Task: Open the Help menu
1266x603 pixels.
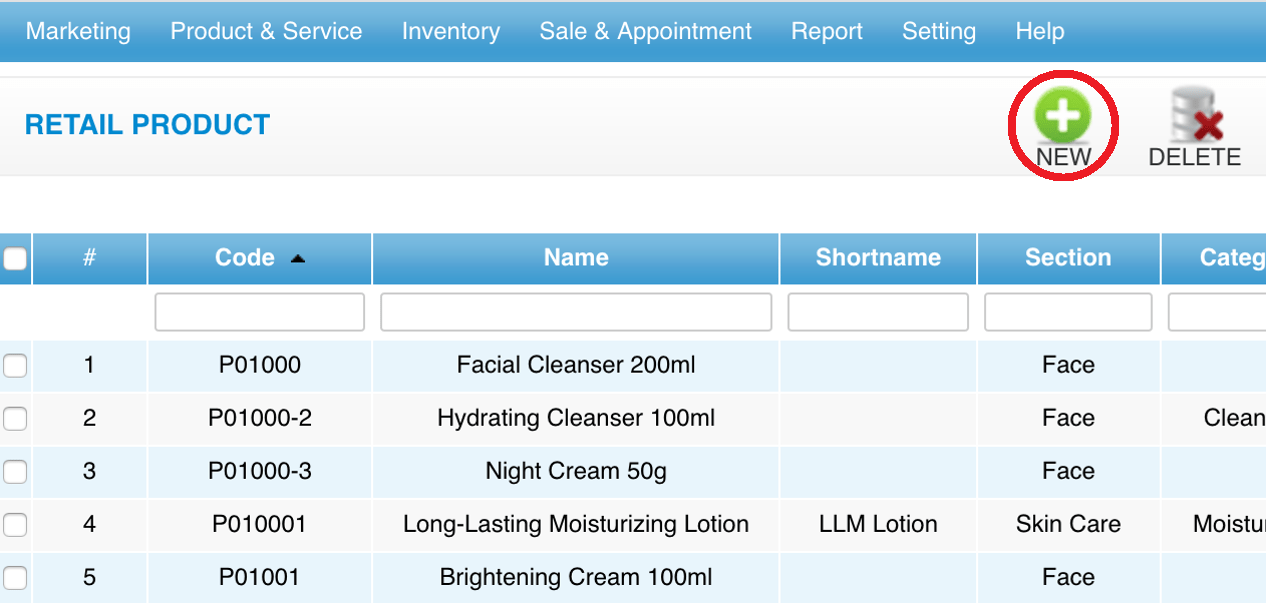Action: [x=1040, y=31]
